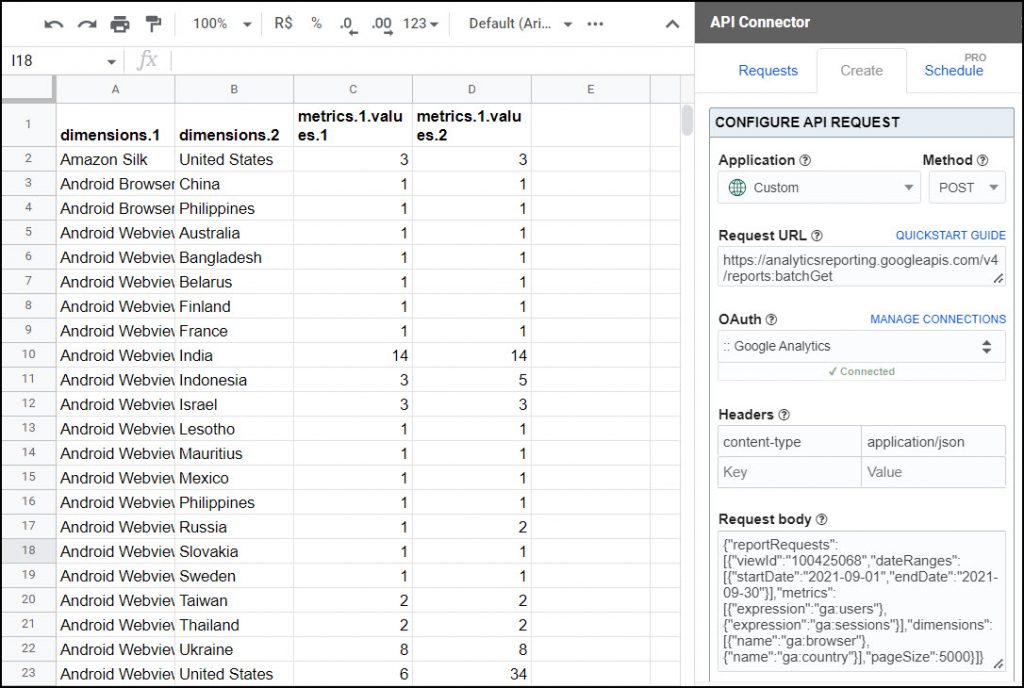Click the CONFIGURE API REQUEST heading
Image resolution: width=1024 pixels, height=688 pixels.
pos(807,122)
